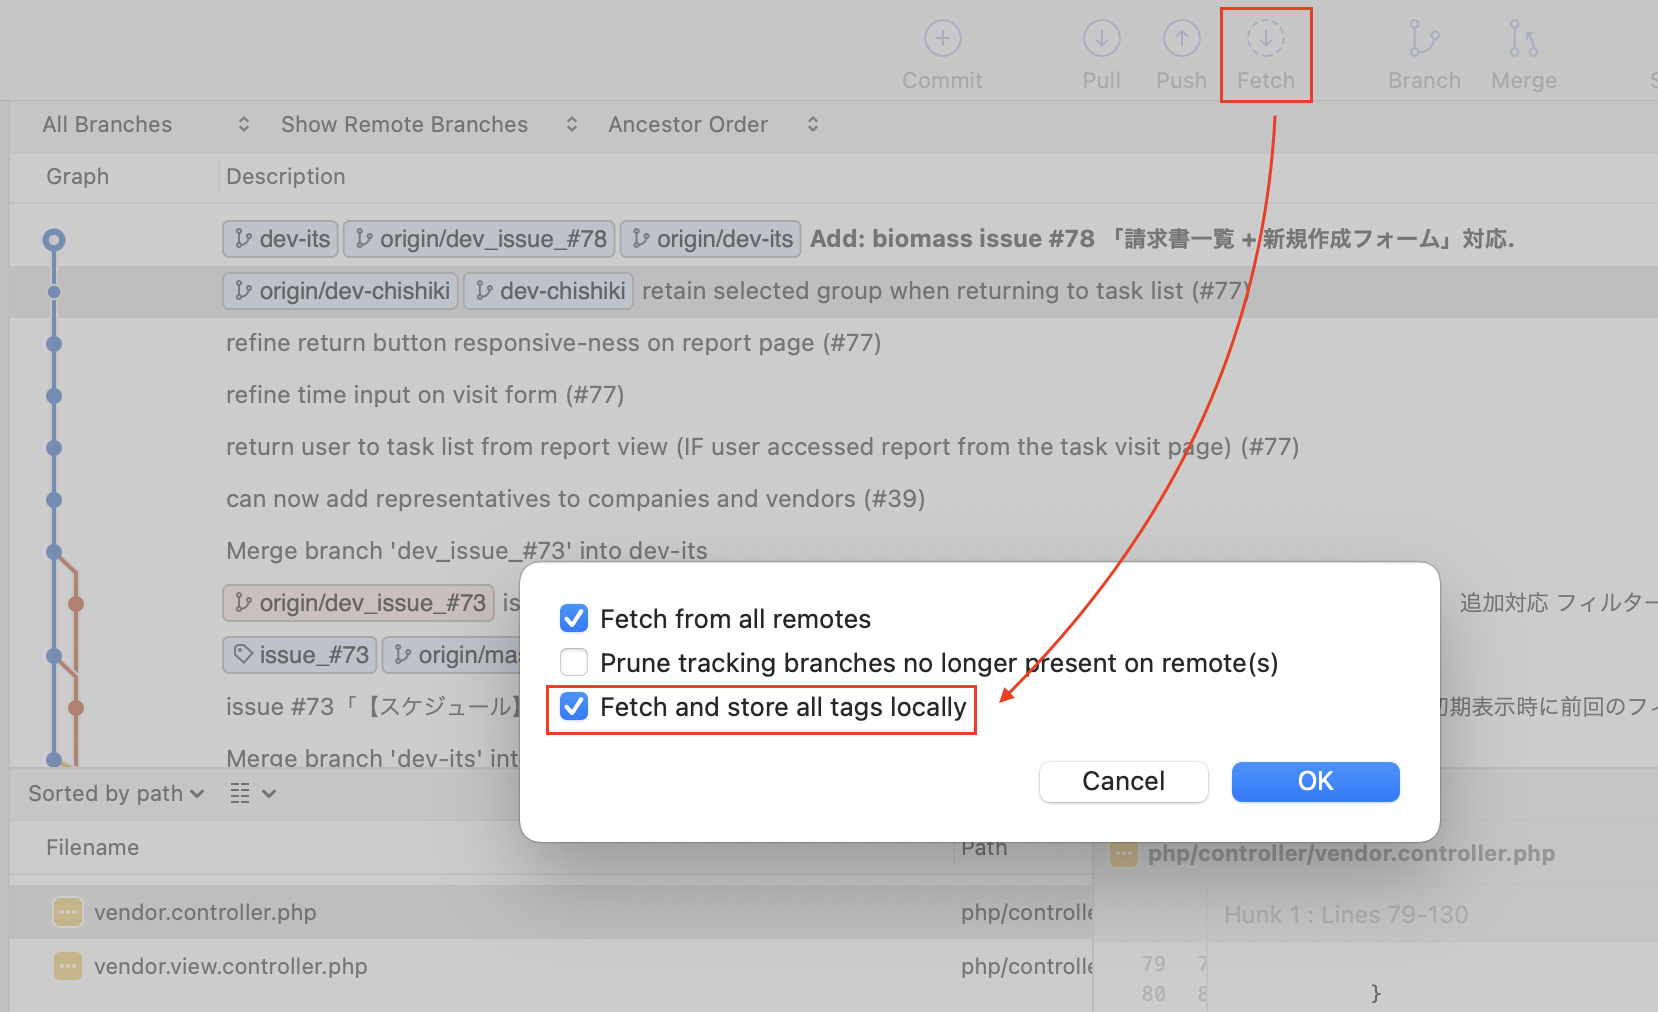Click the Pull toolbar icon
Viewport: 1658px width, 1012px height.
(1101, 40)
